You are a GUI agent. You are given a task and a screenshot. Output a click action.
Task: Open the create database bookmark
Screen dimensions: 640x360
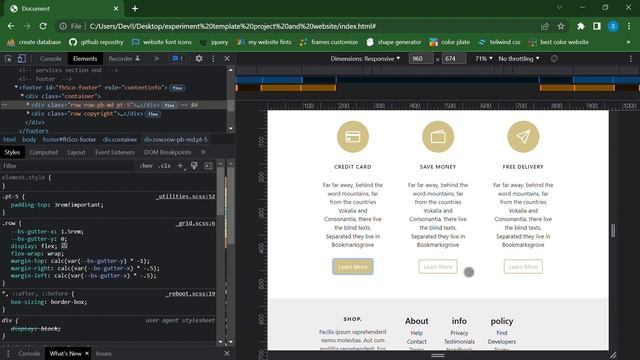(x=34, y=42)
